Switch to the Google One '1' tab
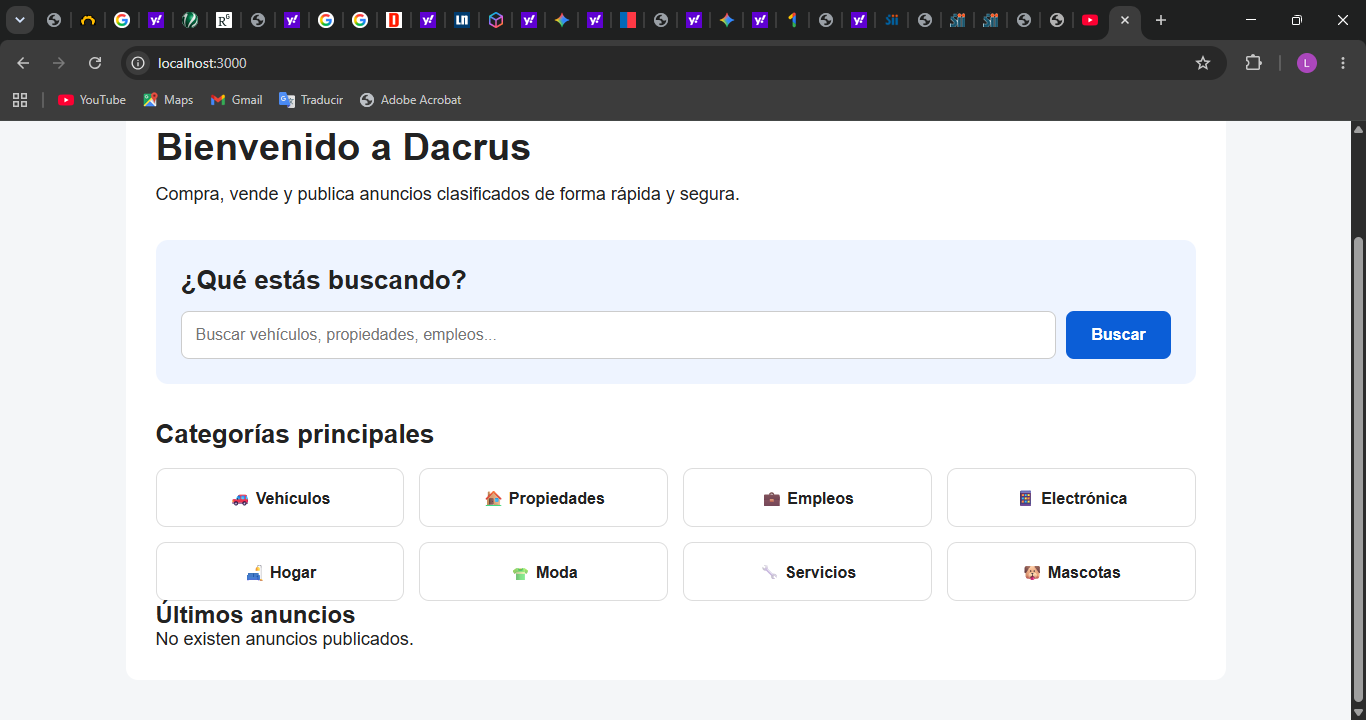This screenshot has height=720, width=1366. [x=792, y=20]
